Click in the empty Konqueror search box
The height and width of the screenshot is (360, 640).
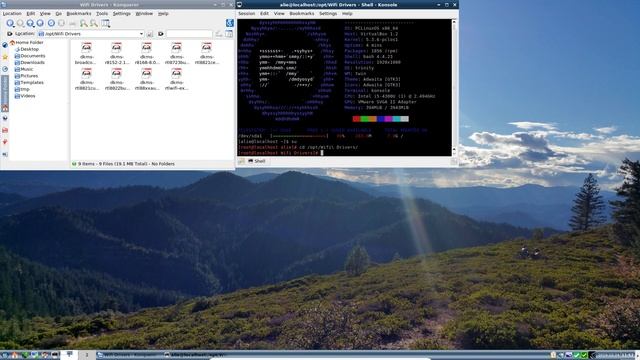(x=189, y=34)
